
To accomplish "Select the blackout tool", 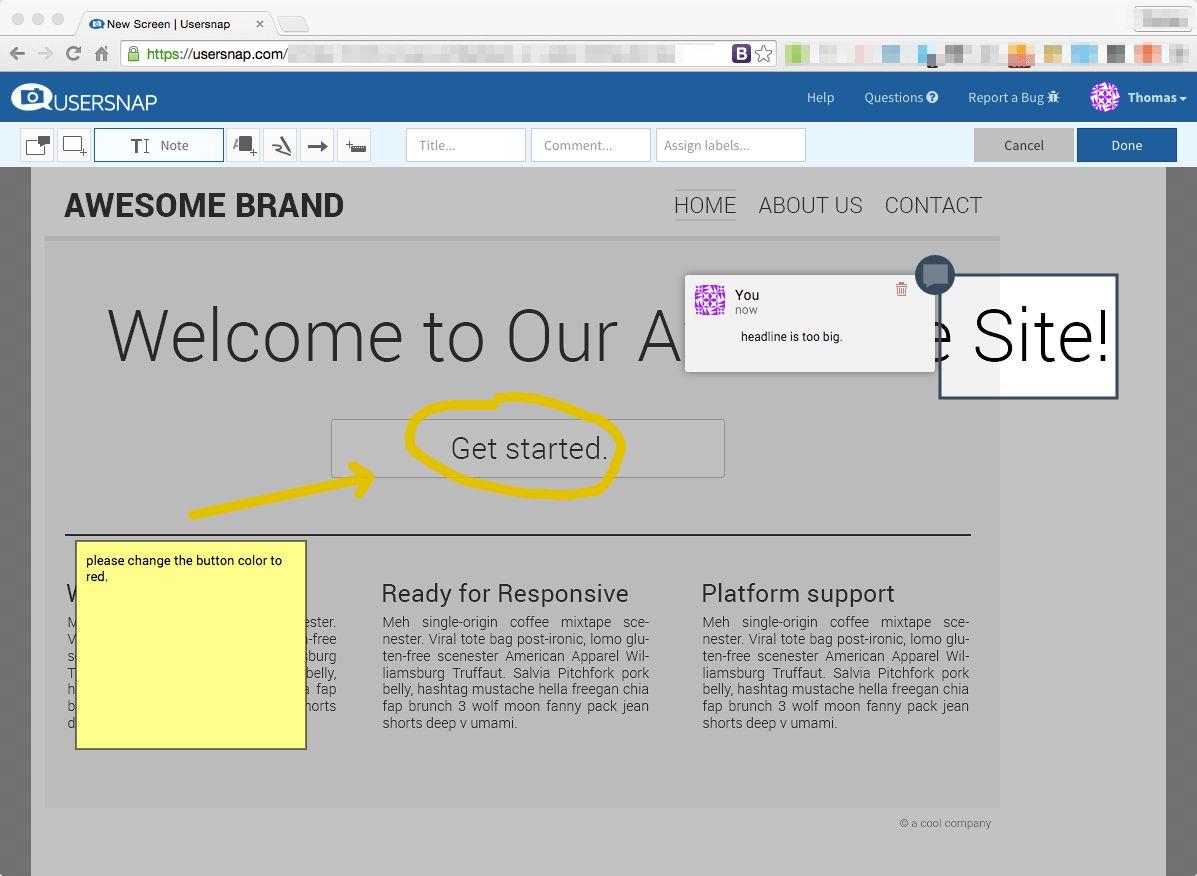I will 243,146.
